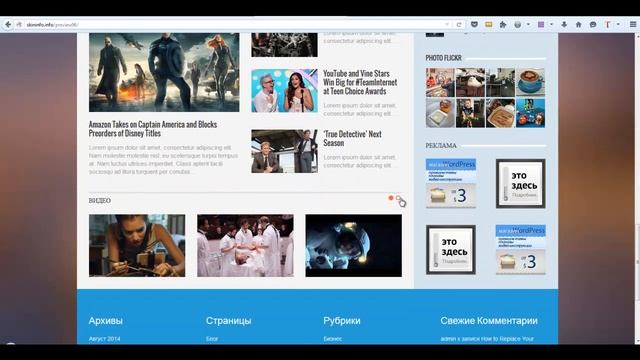Click the yellow extension icon in toolbar
The width and height of the screenshot is (640, 360).
point(489,24)
